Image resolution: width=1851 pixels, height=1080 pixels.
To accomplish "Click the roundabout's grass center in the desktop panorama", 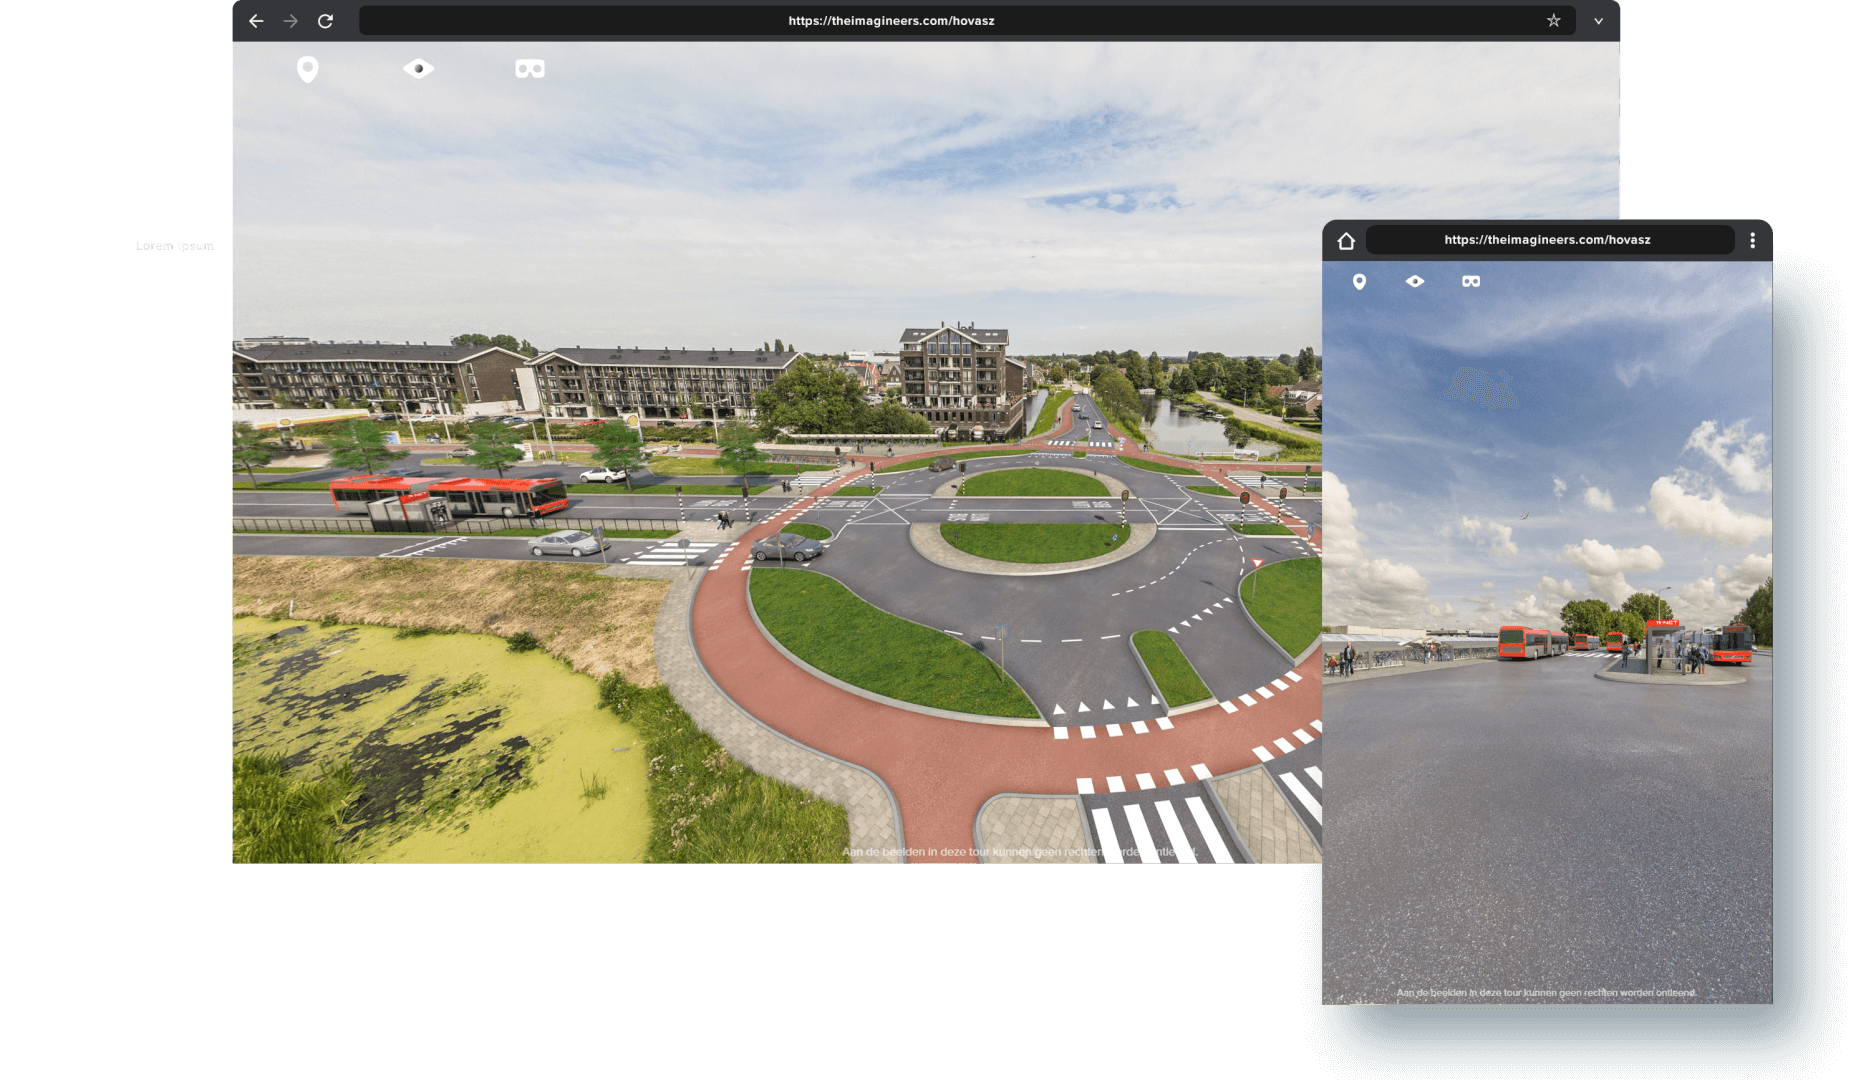I will pyautogui.click(x=1033, y=541).
